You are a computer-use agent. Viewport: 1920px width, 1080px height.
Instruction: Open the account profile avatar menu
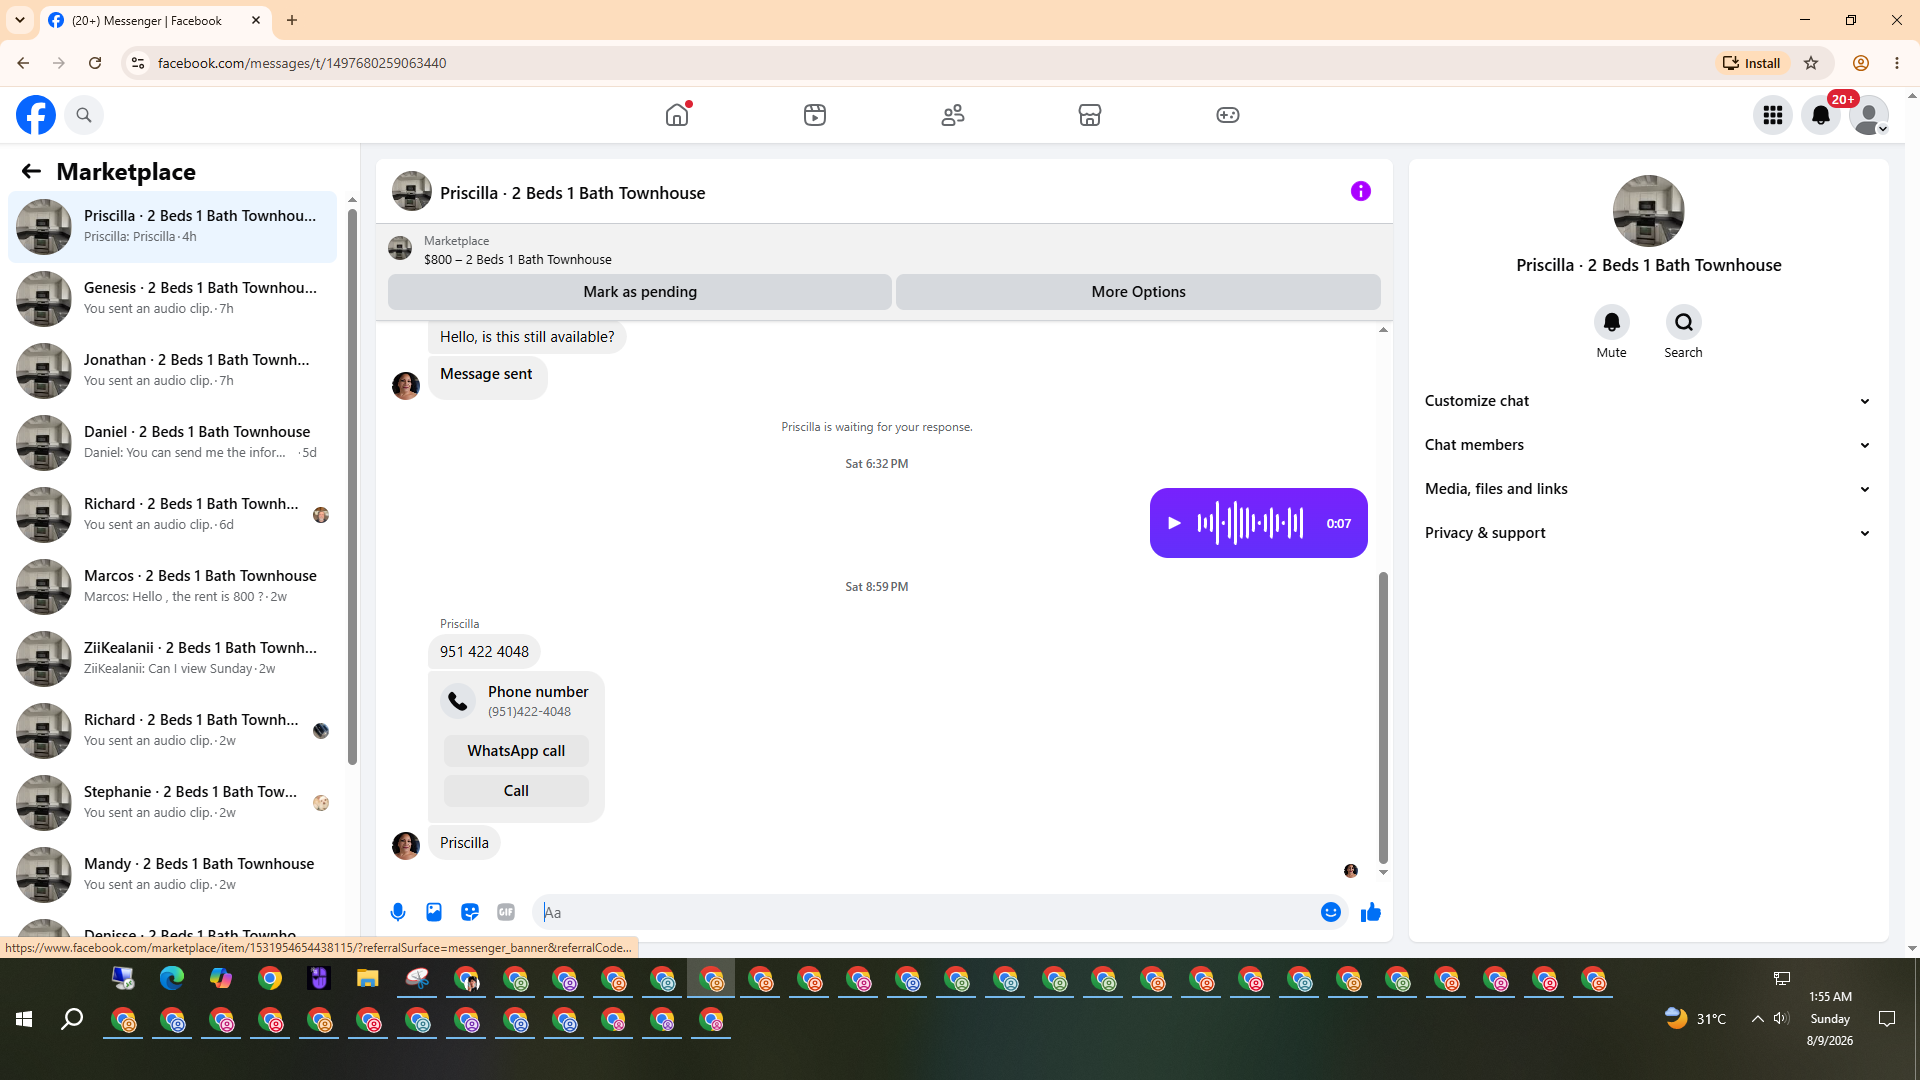(x=1869, y=115)
